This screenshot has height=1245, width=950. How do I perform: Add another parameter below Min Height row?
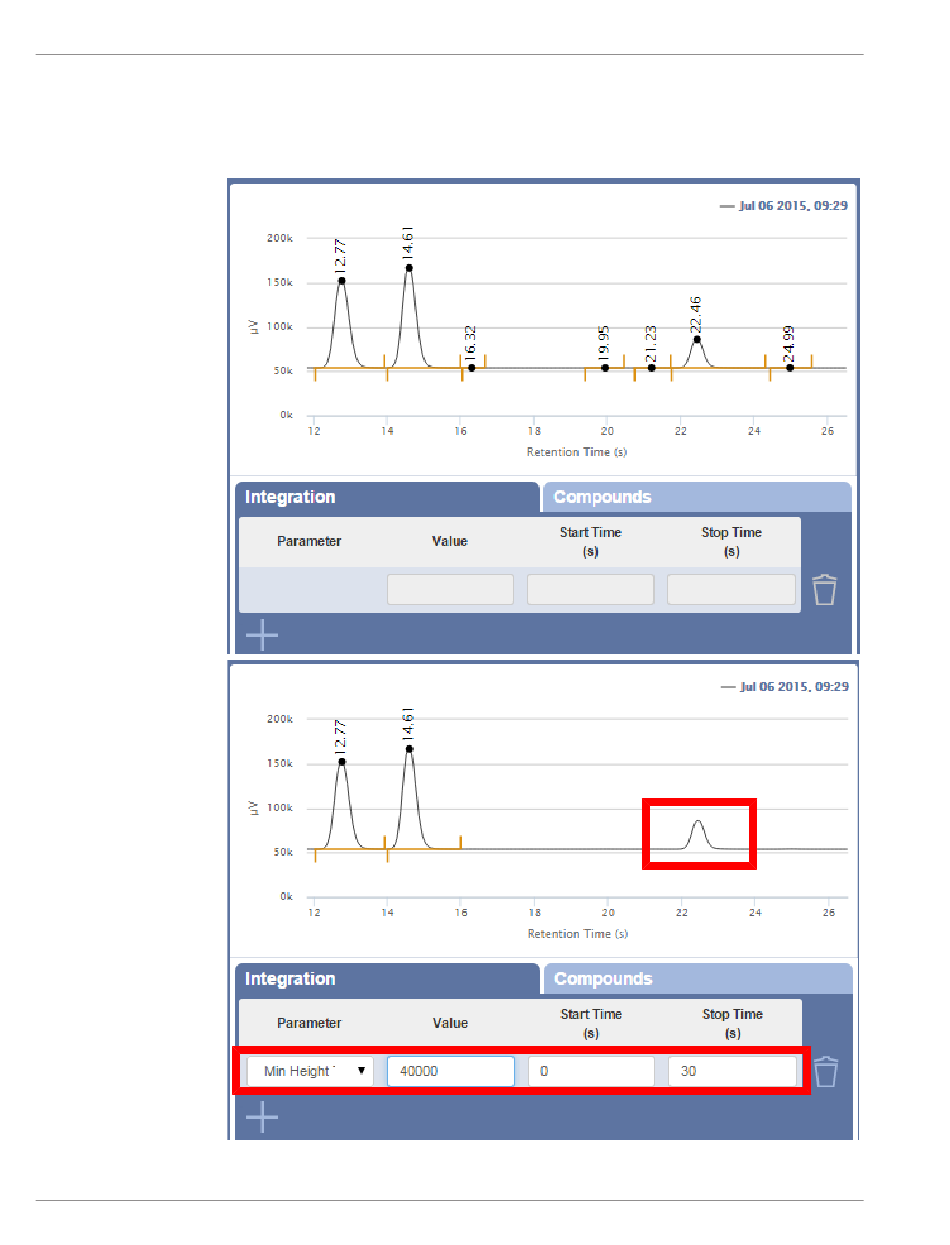coord(262,1117)
